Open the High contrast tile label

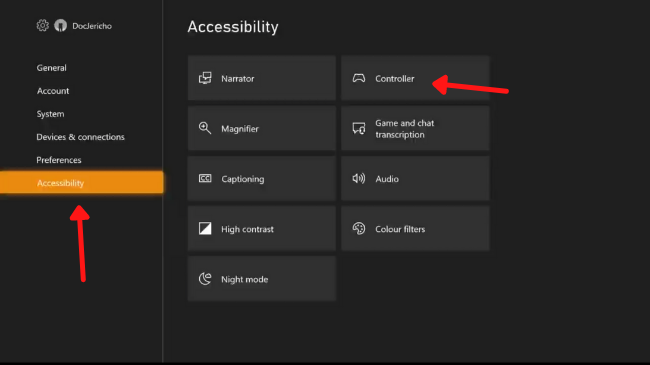pyautogui.click(x=247, y=229)
